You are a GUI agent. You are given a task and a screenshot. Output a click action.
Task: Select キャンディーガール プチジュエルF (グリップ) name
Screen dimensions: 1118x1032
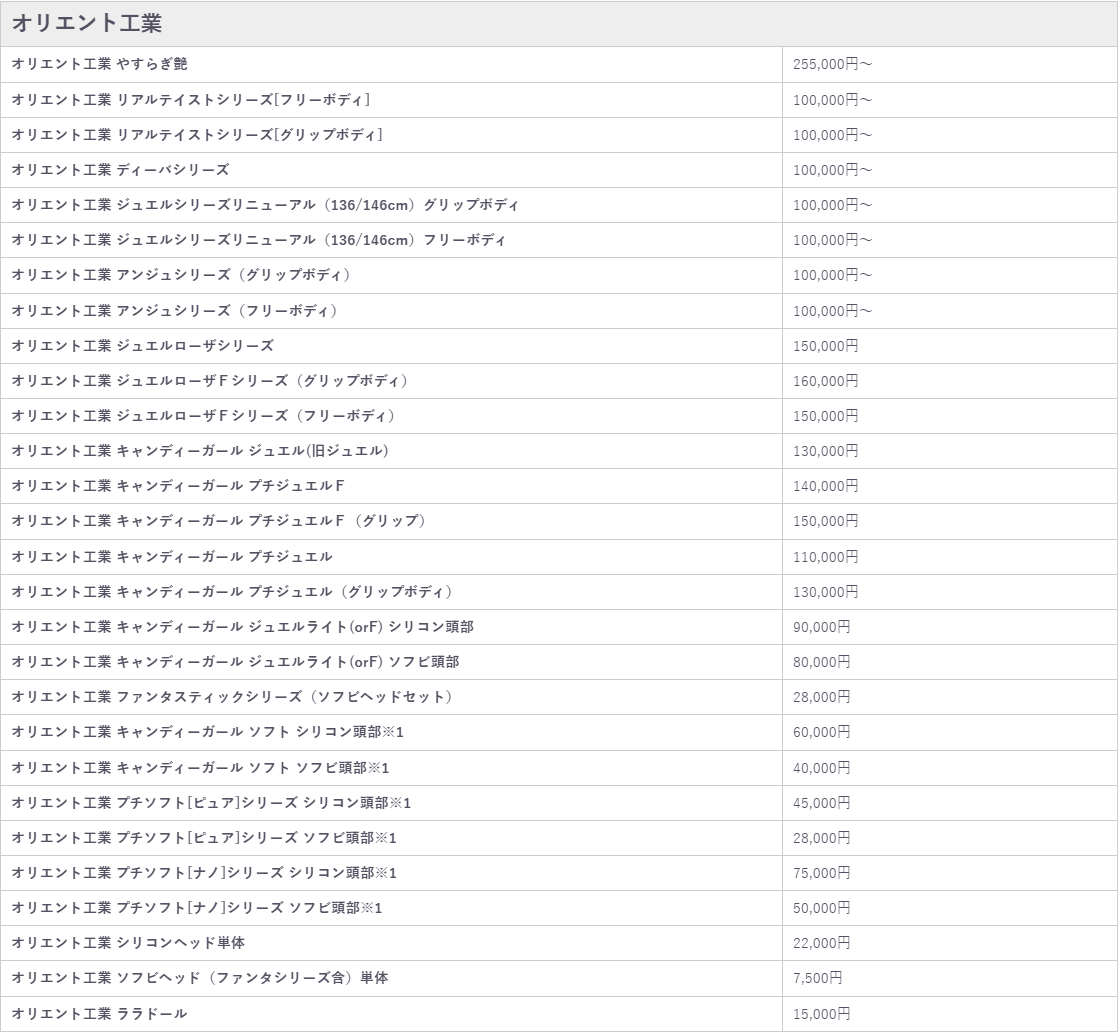point(219,521)
